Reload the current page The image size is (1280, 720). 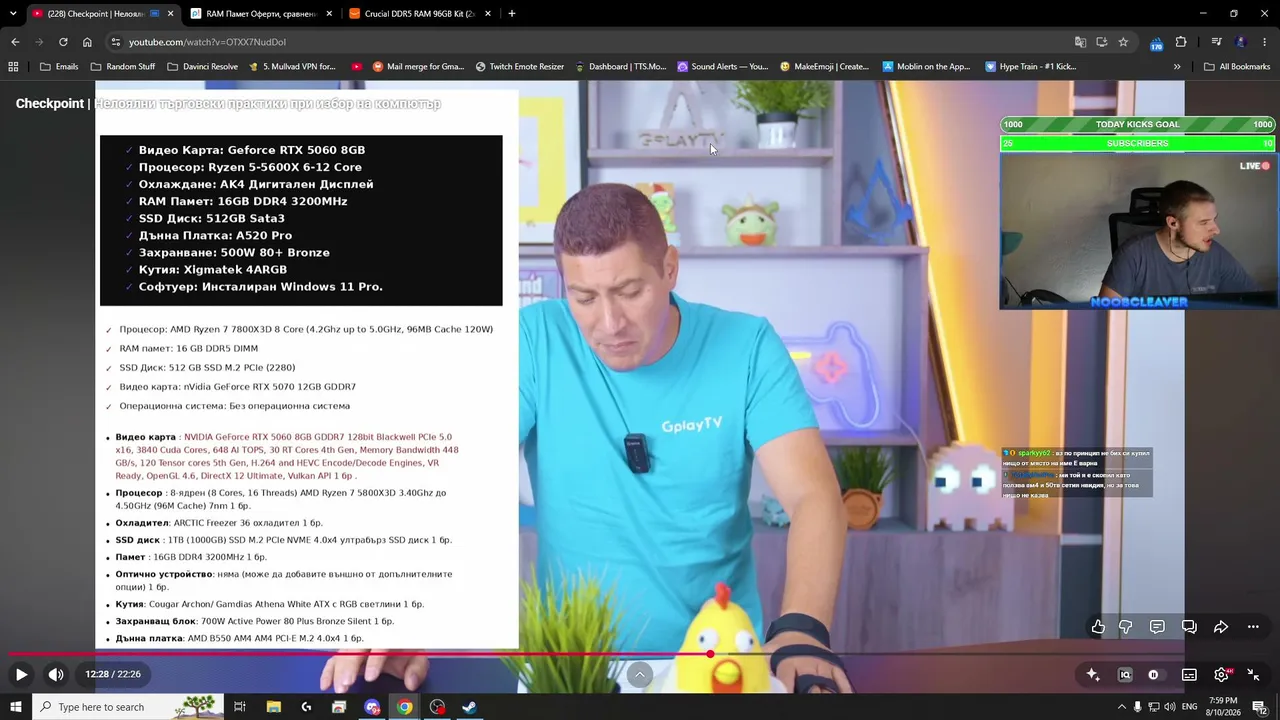point(63,42)
